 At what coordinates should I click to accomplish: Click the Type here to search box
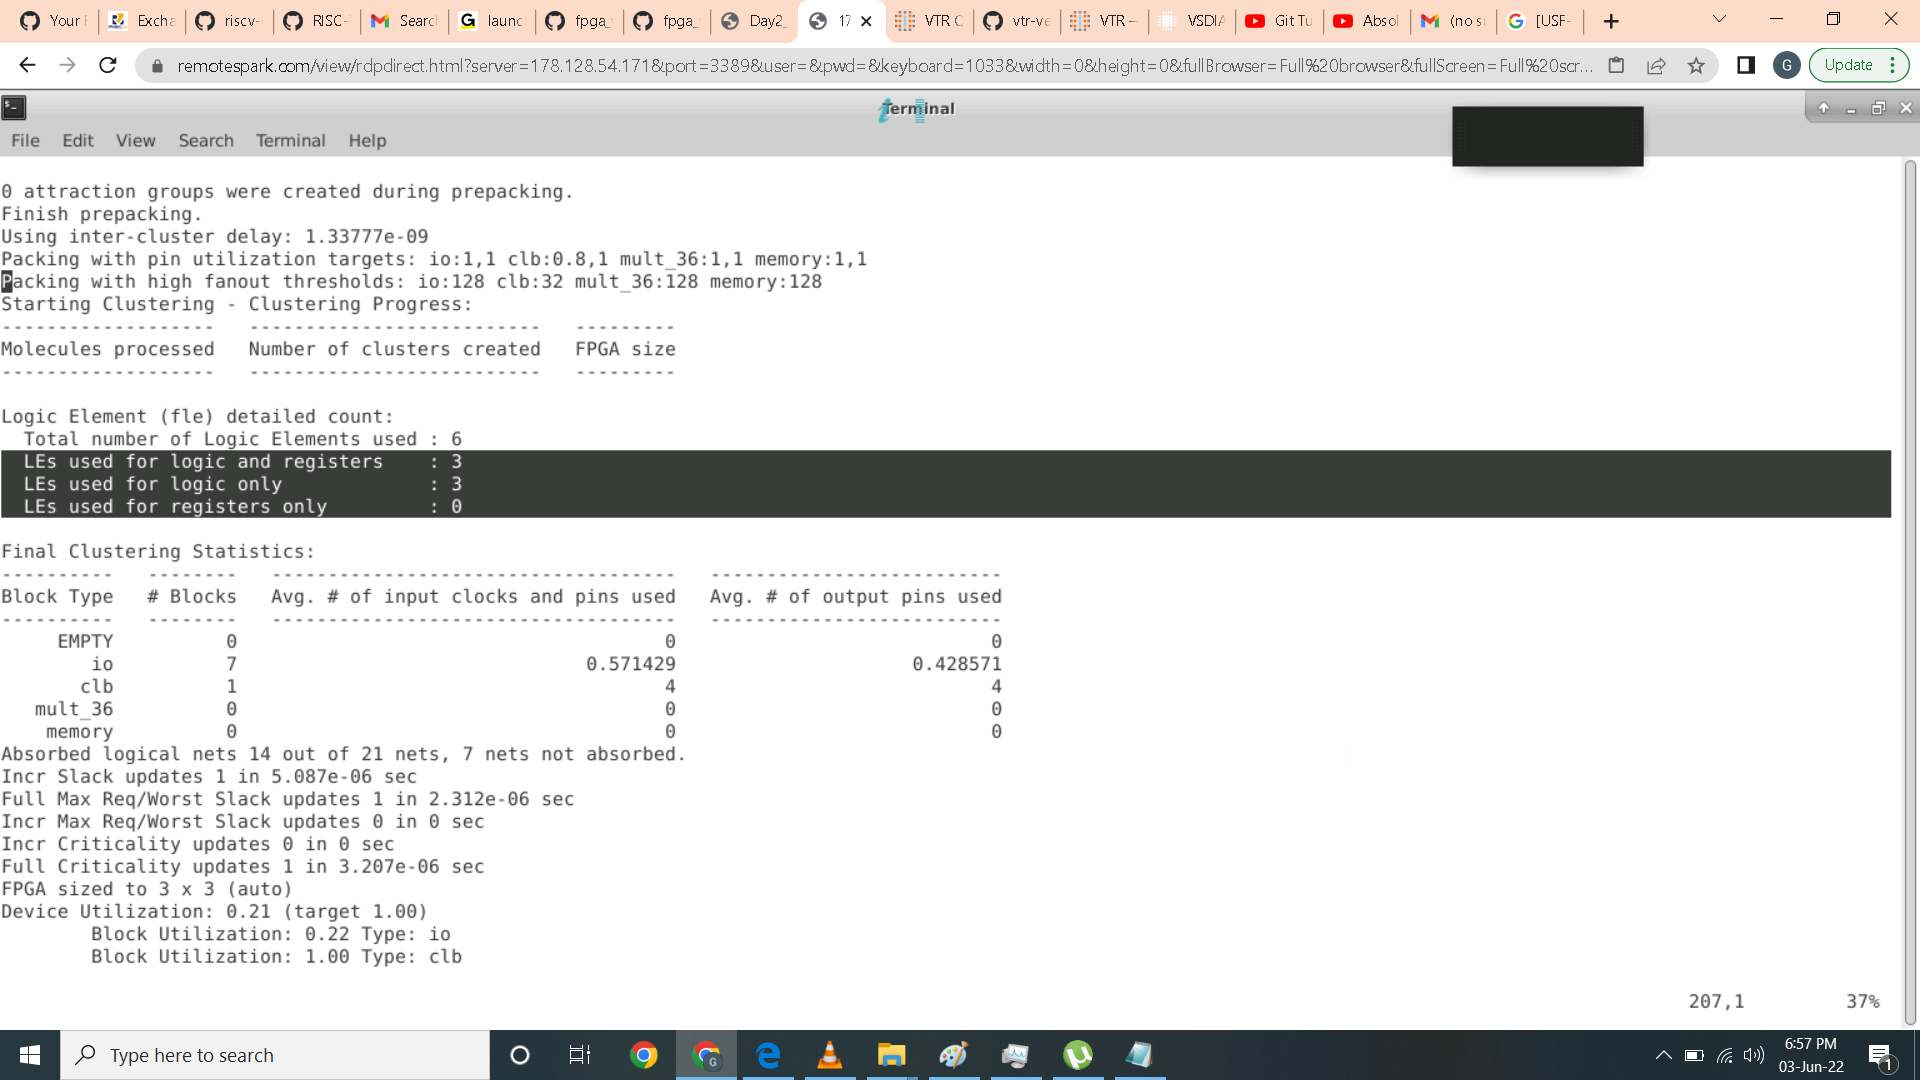pyautogui.click(x=275, y=1055)
